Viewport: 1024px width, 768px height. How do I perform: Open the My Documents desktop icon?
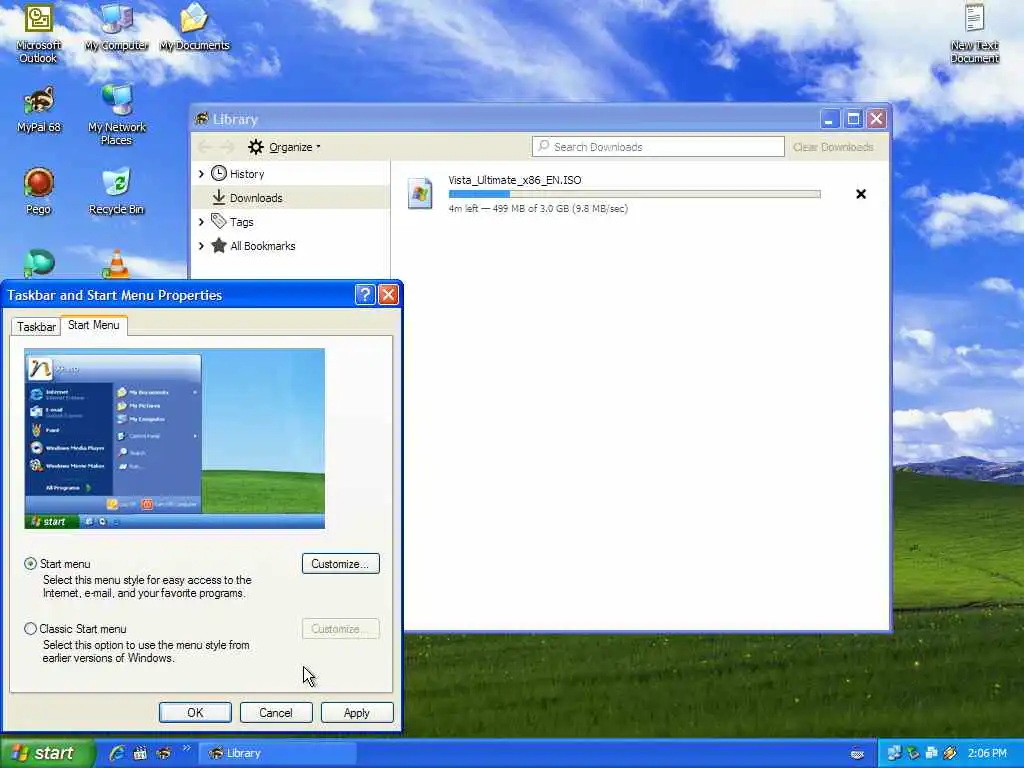[x=194, y=29]
